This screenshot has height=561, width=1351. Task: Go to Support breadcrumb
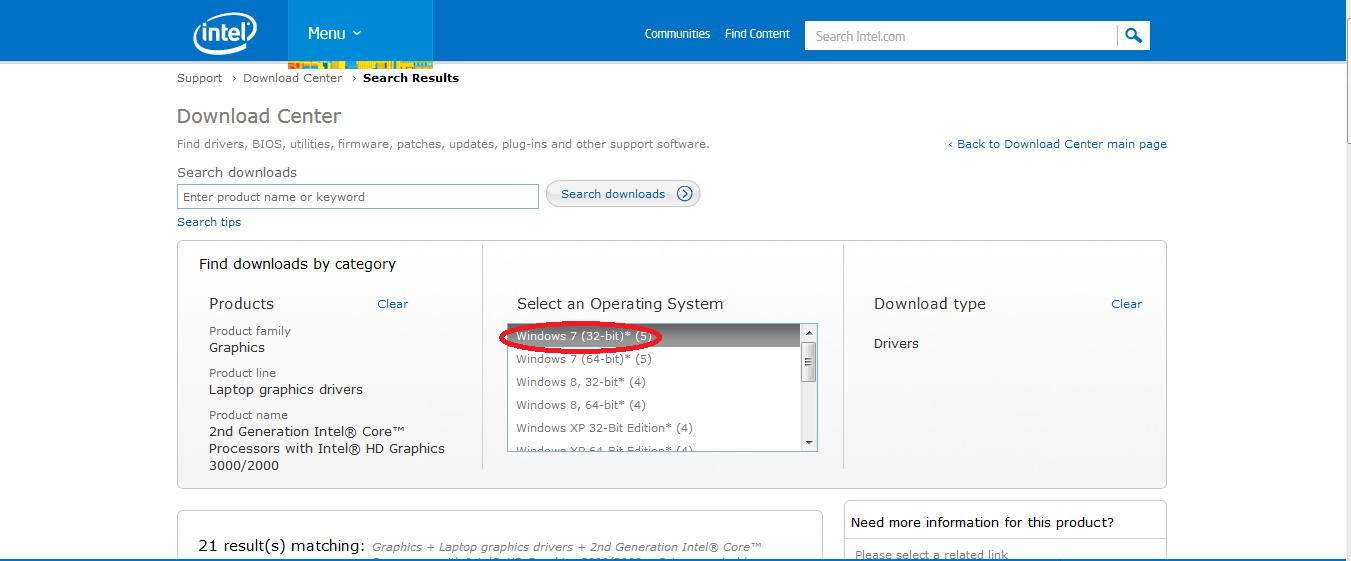pos(199,78)
